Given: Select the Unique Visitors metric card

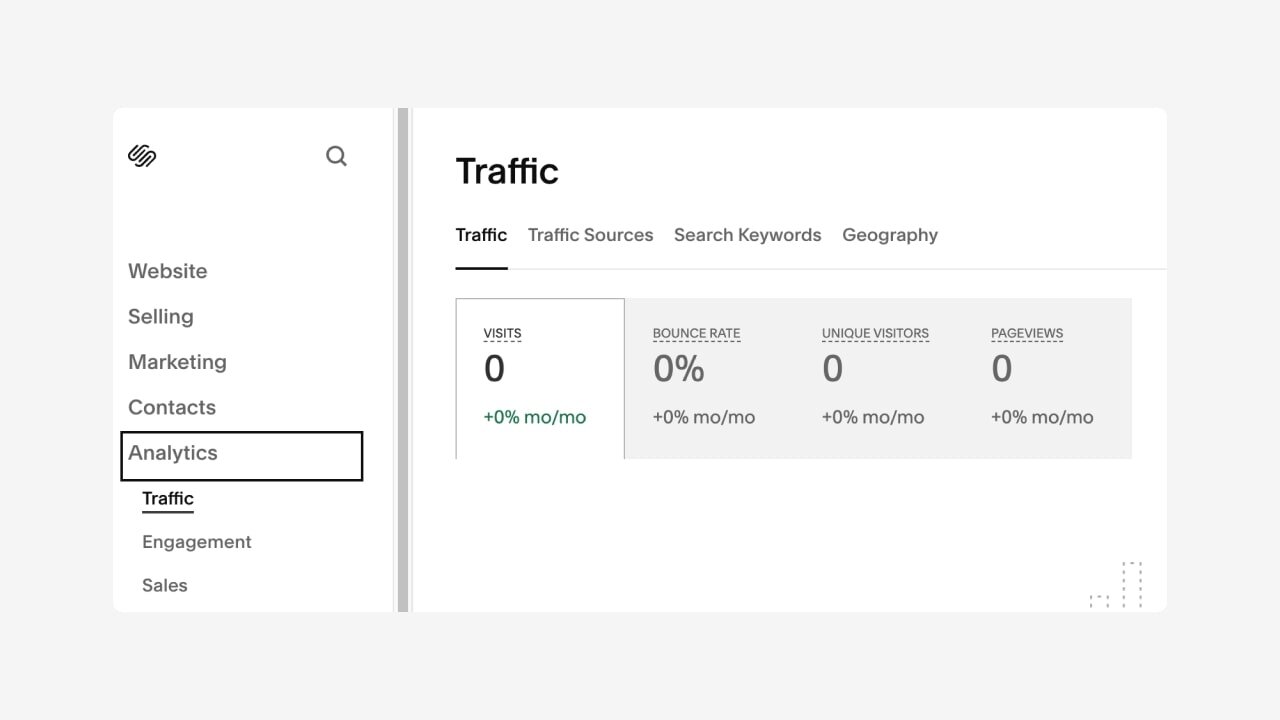Looking at the screenshot, I should (x=878, y=379).
